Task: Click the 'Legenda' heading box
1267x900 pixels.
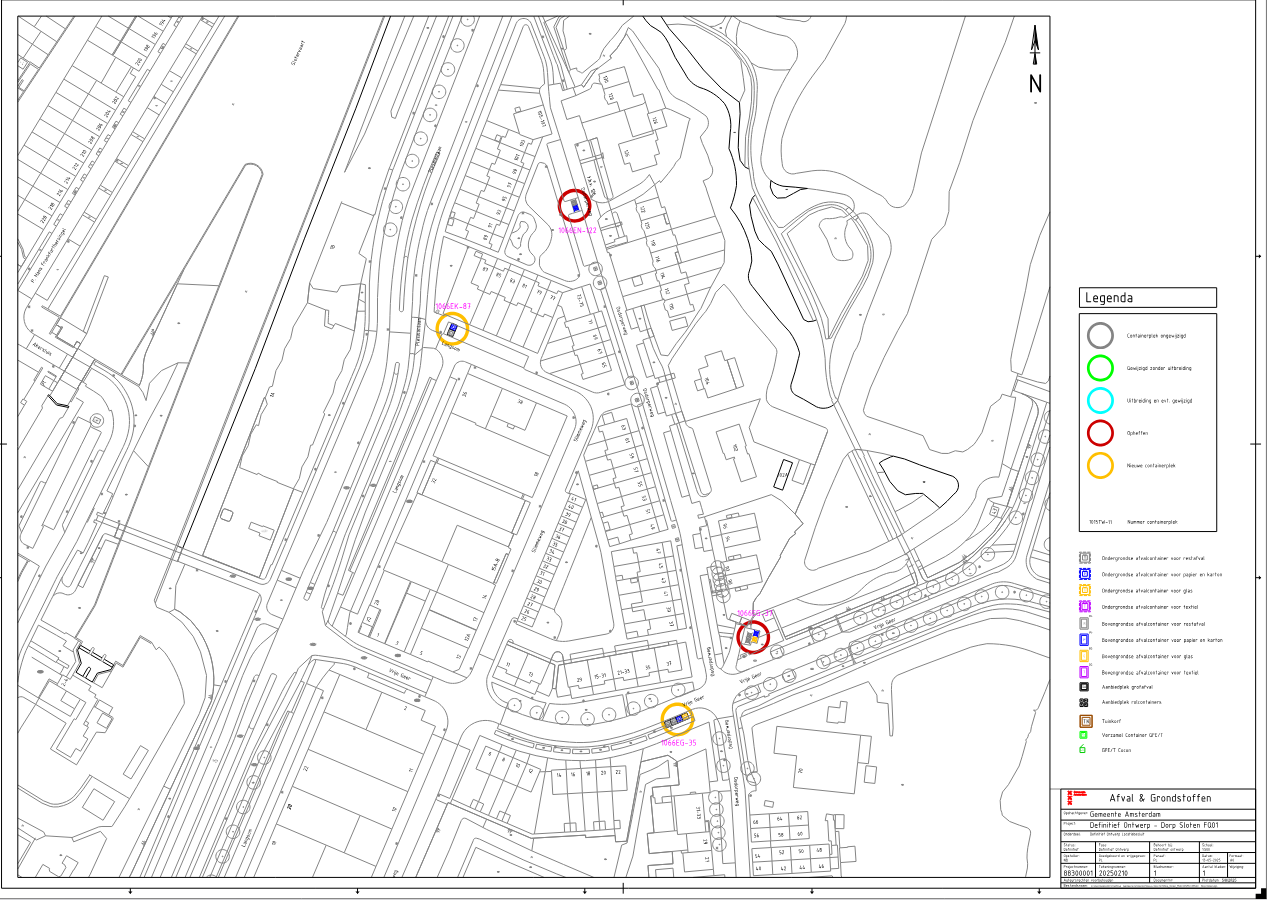Action: 1148,297
